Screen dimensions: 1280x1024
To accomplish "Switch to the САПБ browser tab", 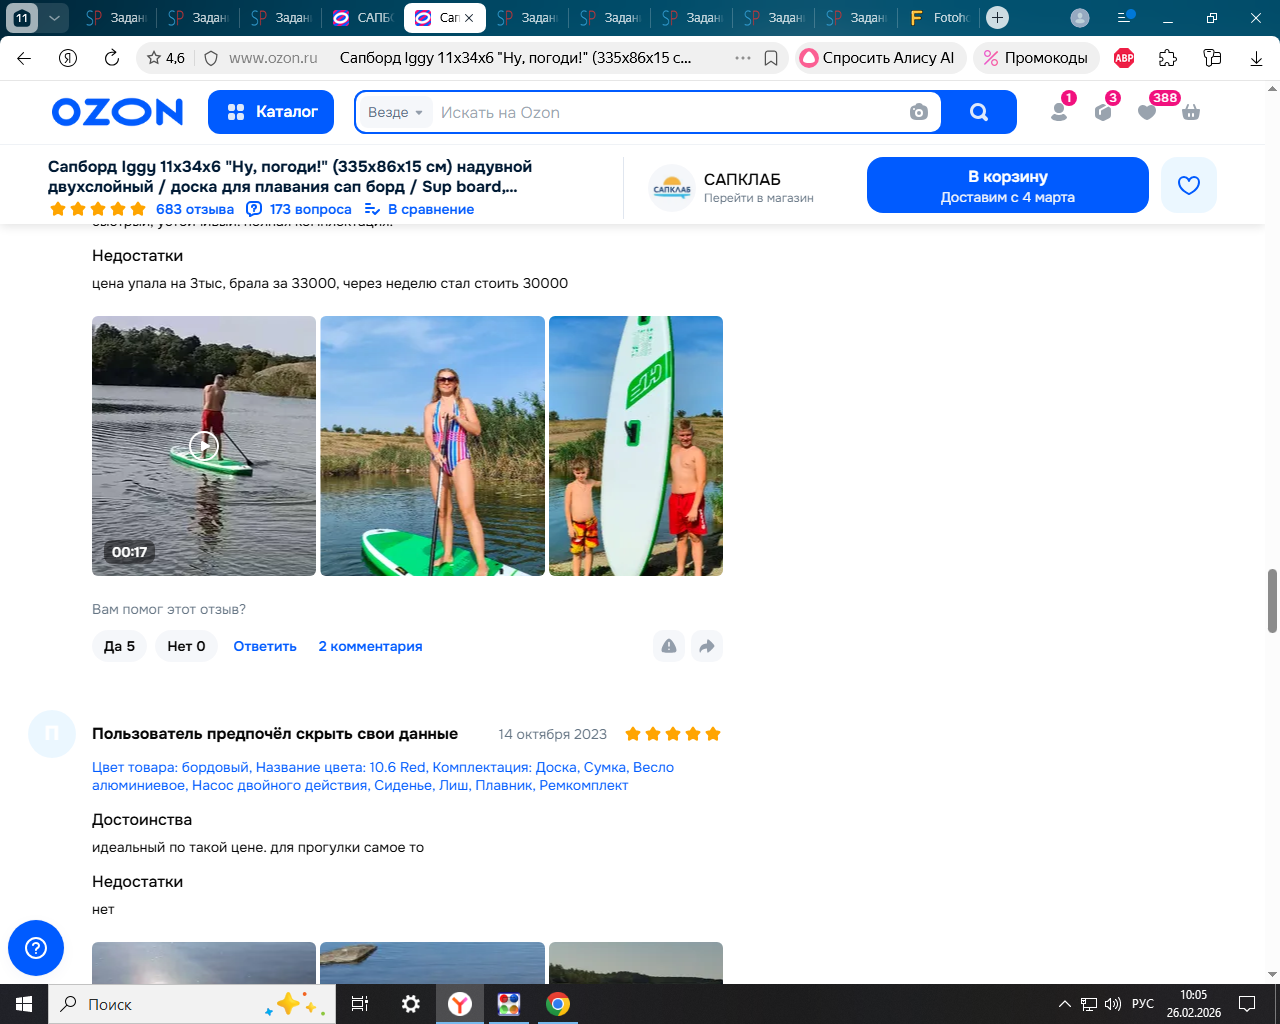I will click(x=363, y=18).
